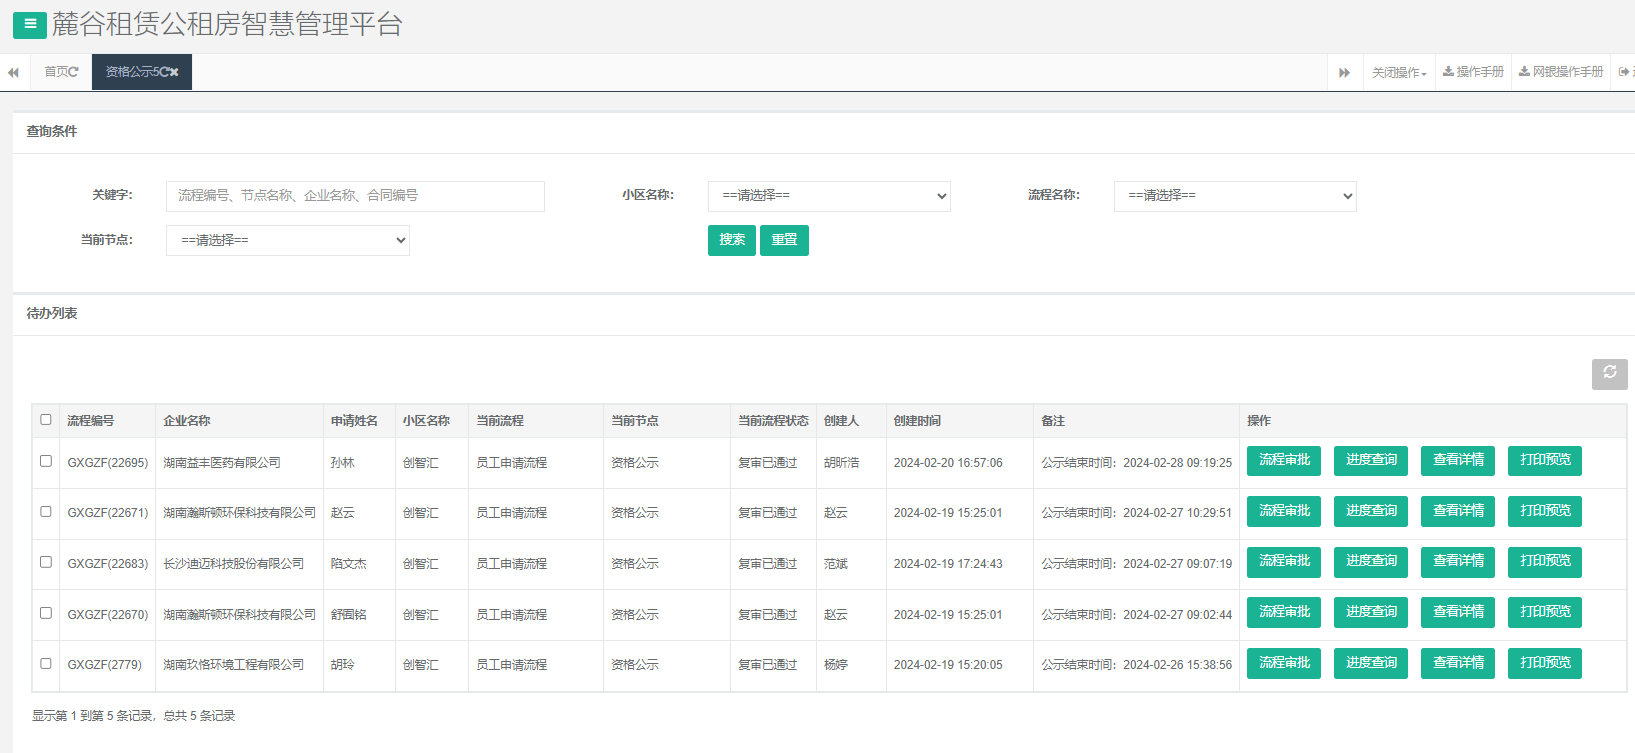Click 流程审批 for row GXGZF(22671)

click(1283, 511)
